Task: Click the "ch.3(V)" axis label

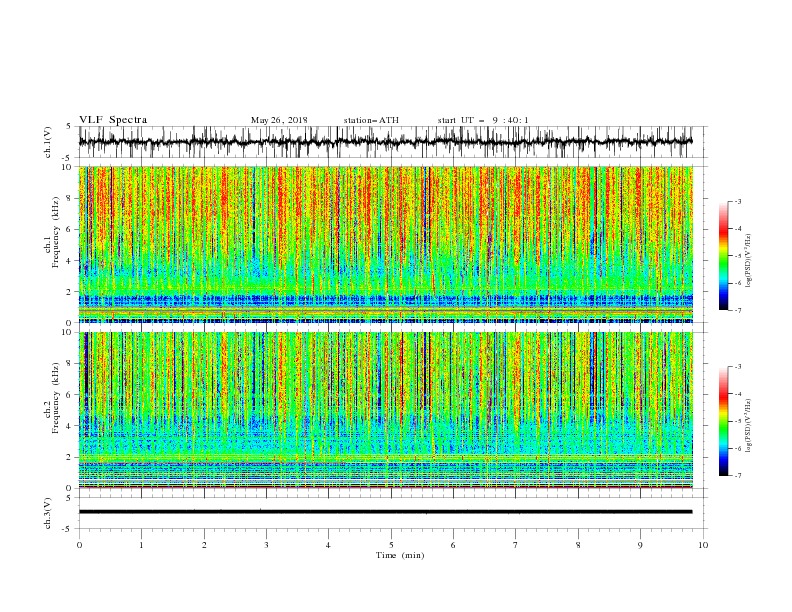Action: tap(48, 513)
